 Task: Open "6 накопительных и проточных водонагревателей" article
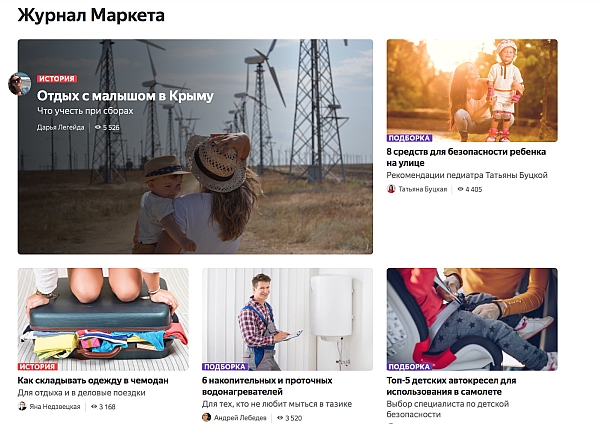click(267, 386)
